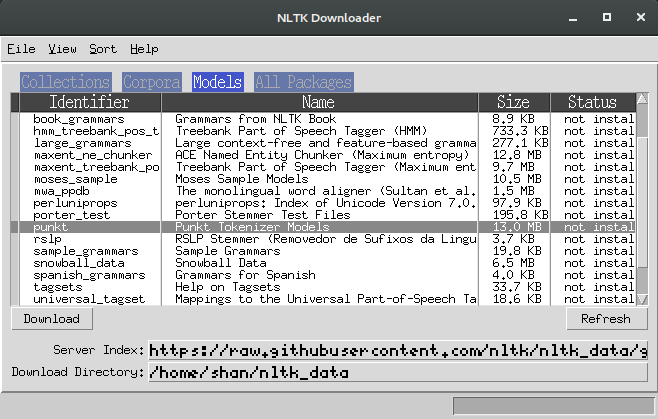This screenshot has width=658, height=419.
Task: Click the download progress bar
Action: point(554,406)
